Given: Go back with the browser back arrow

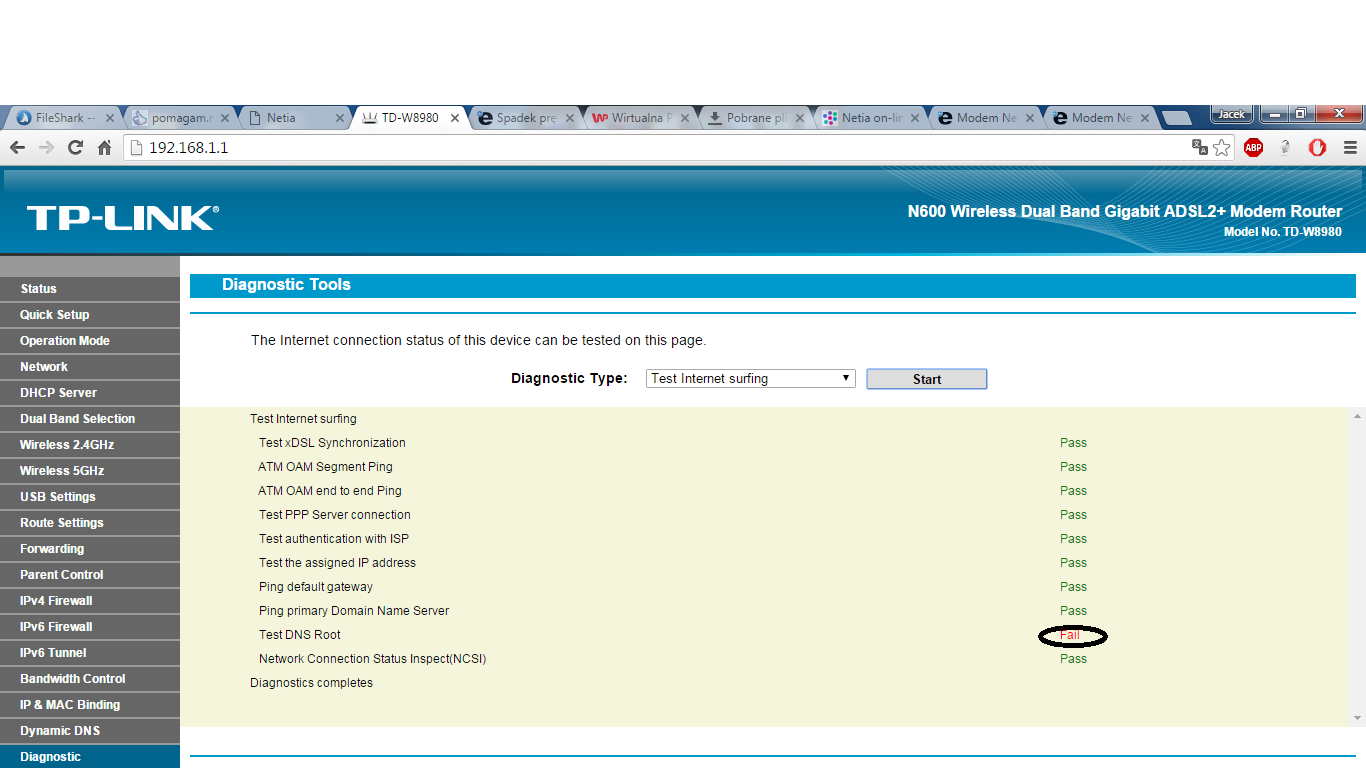Looking at the screenshot, I should point(17,148).
